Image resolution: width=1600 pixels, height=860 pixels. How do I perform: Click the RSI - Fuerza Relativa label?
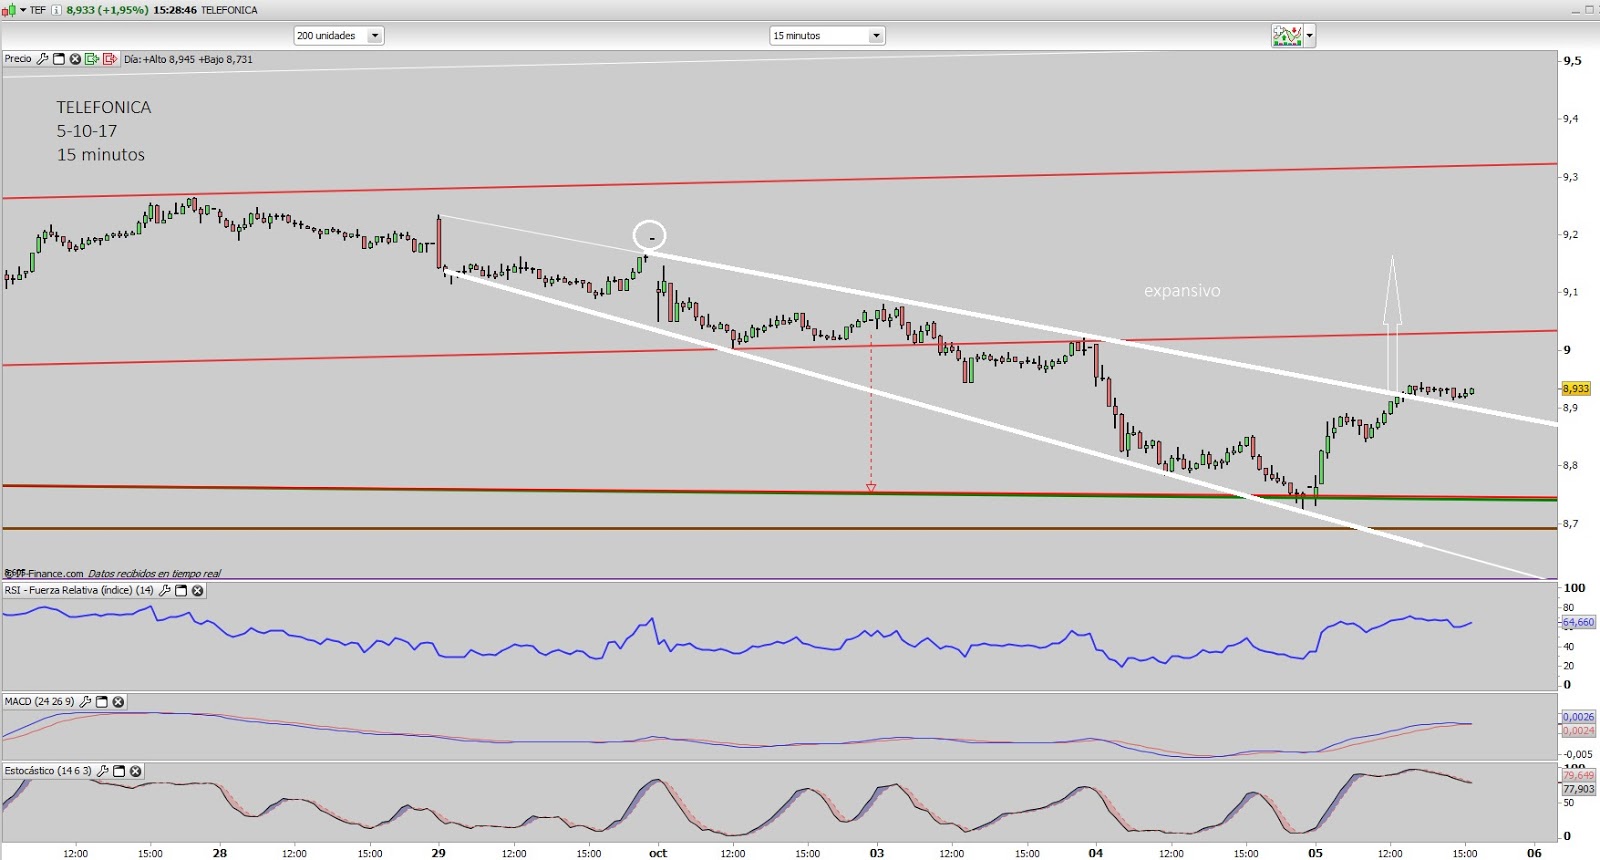(79, 591)
